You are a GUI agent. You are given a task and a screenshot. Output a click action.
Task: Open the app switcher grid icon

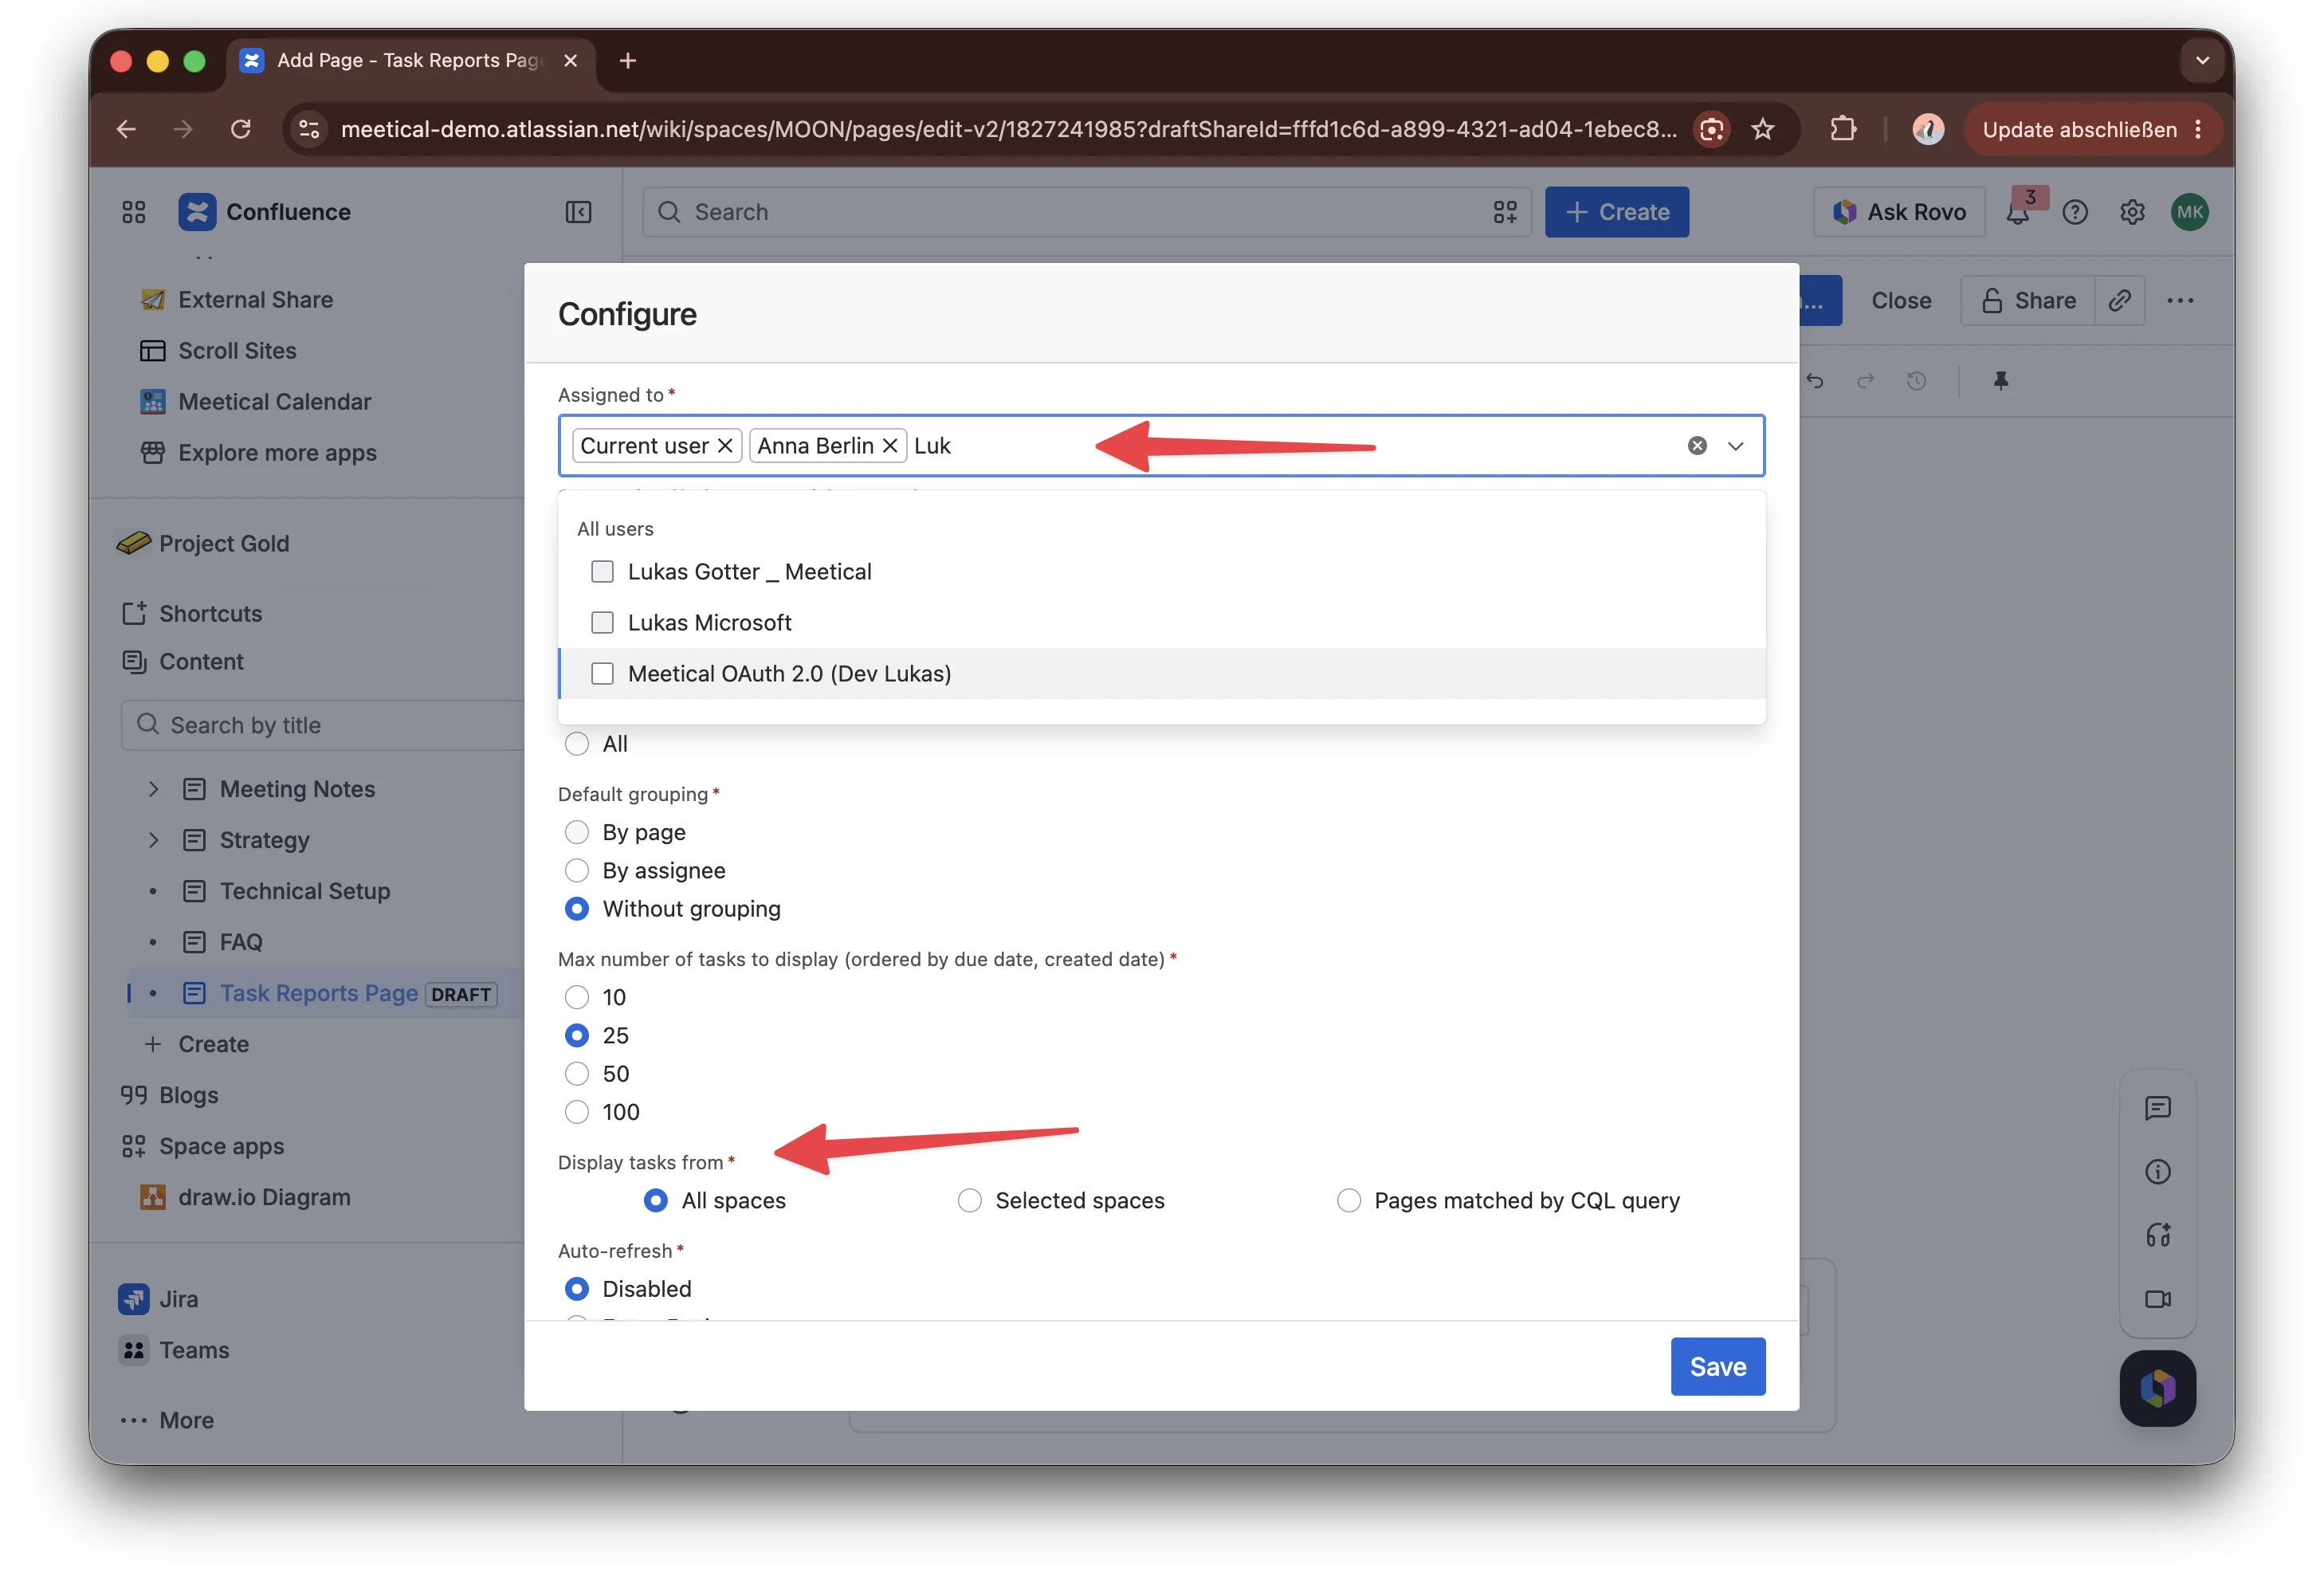[x=134, y=212]
